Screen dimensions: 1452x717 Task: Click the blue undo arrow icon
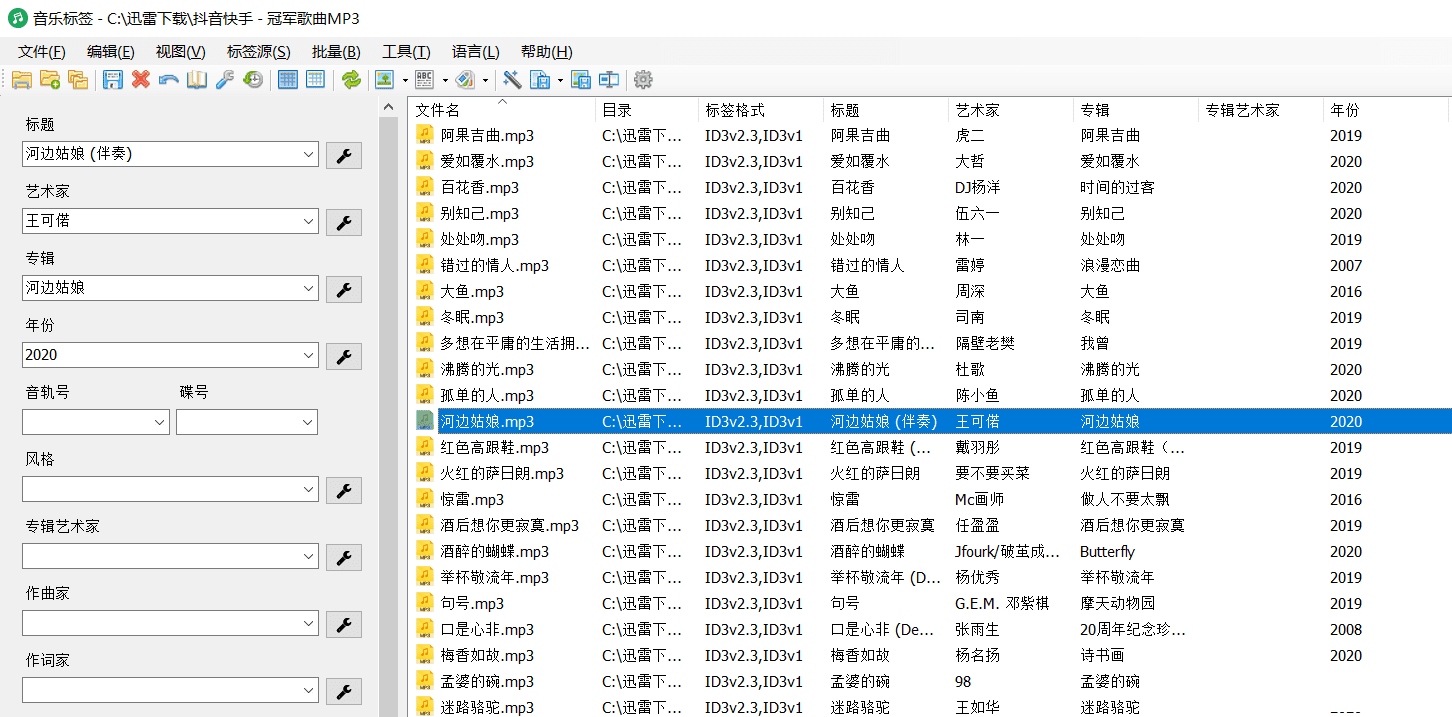(169, 80)
